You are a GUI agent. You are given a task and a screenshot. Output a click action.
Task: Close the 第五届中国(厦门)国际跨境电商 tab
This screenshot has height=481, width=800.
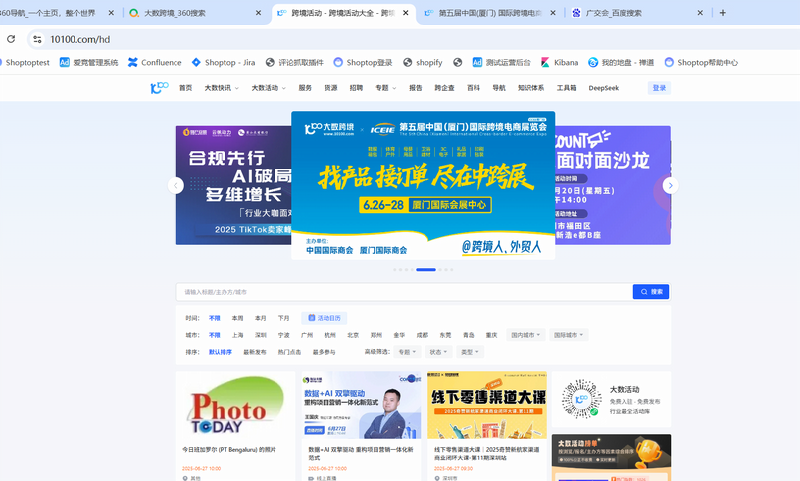coord(553,13)
